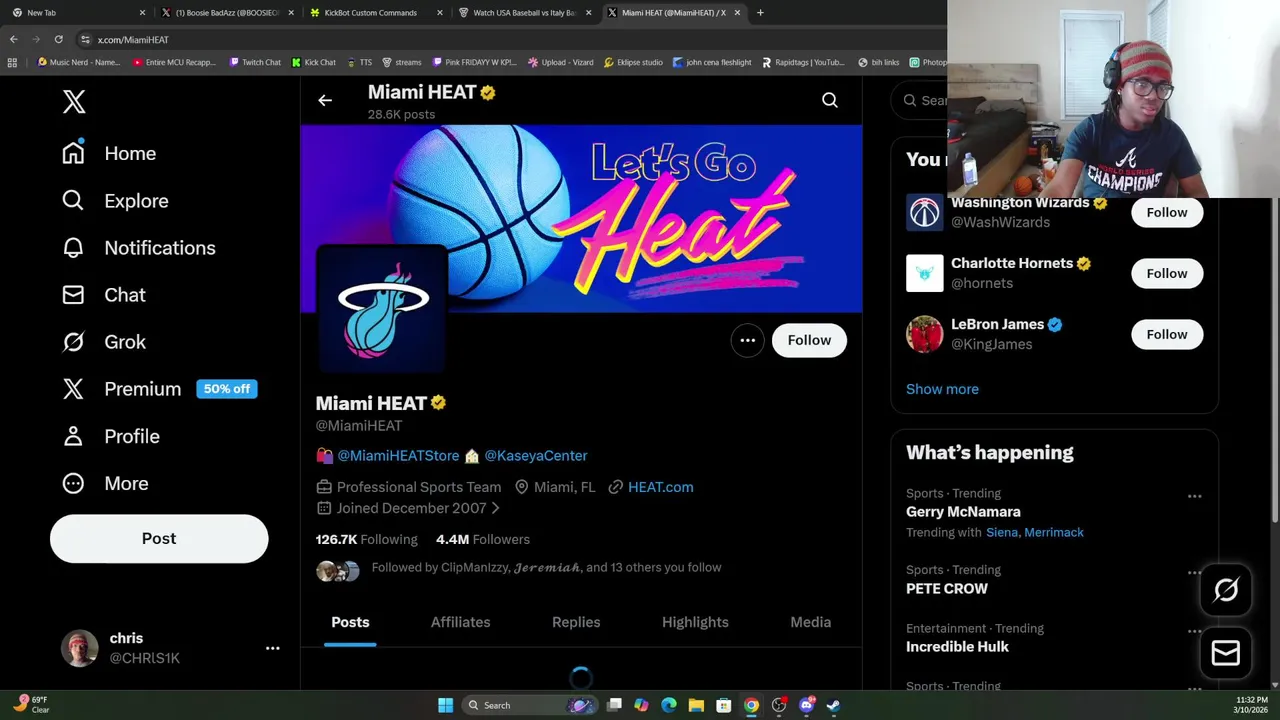This screenshot has height=720, width=1280.
Task: Open the @KaseyaCenter mention link
Action: (x=536, y=455)
